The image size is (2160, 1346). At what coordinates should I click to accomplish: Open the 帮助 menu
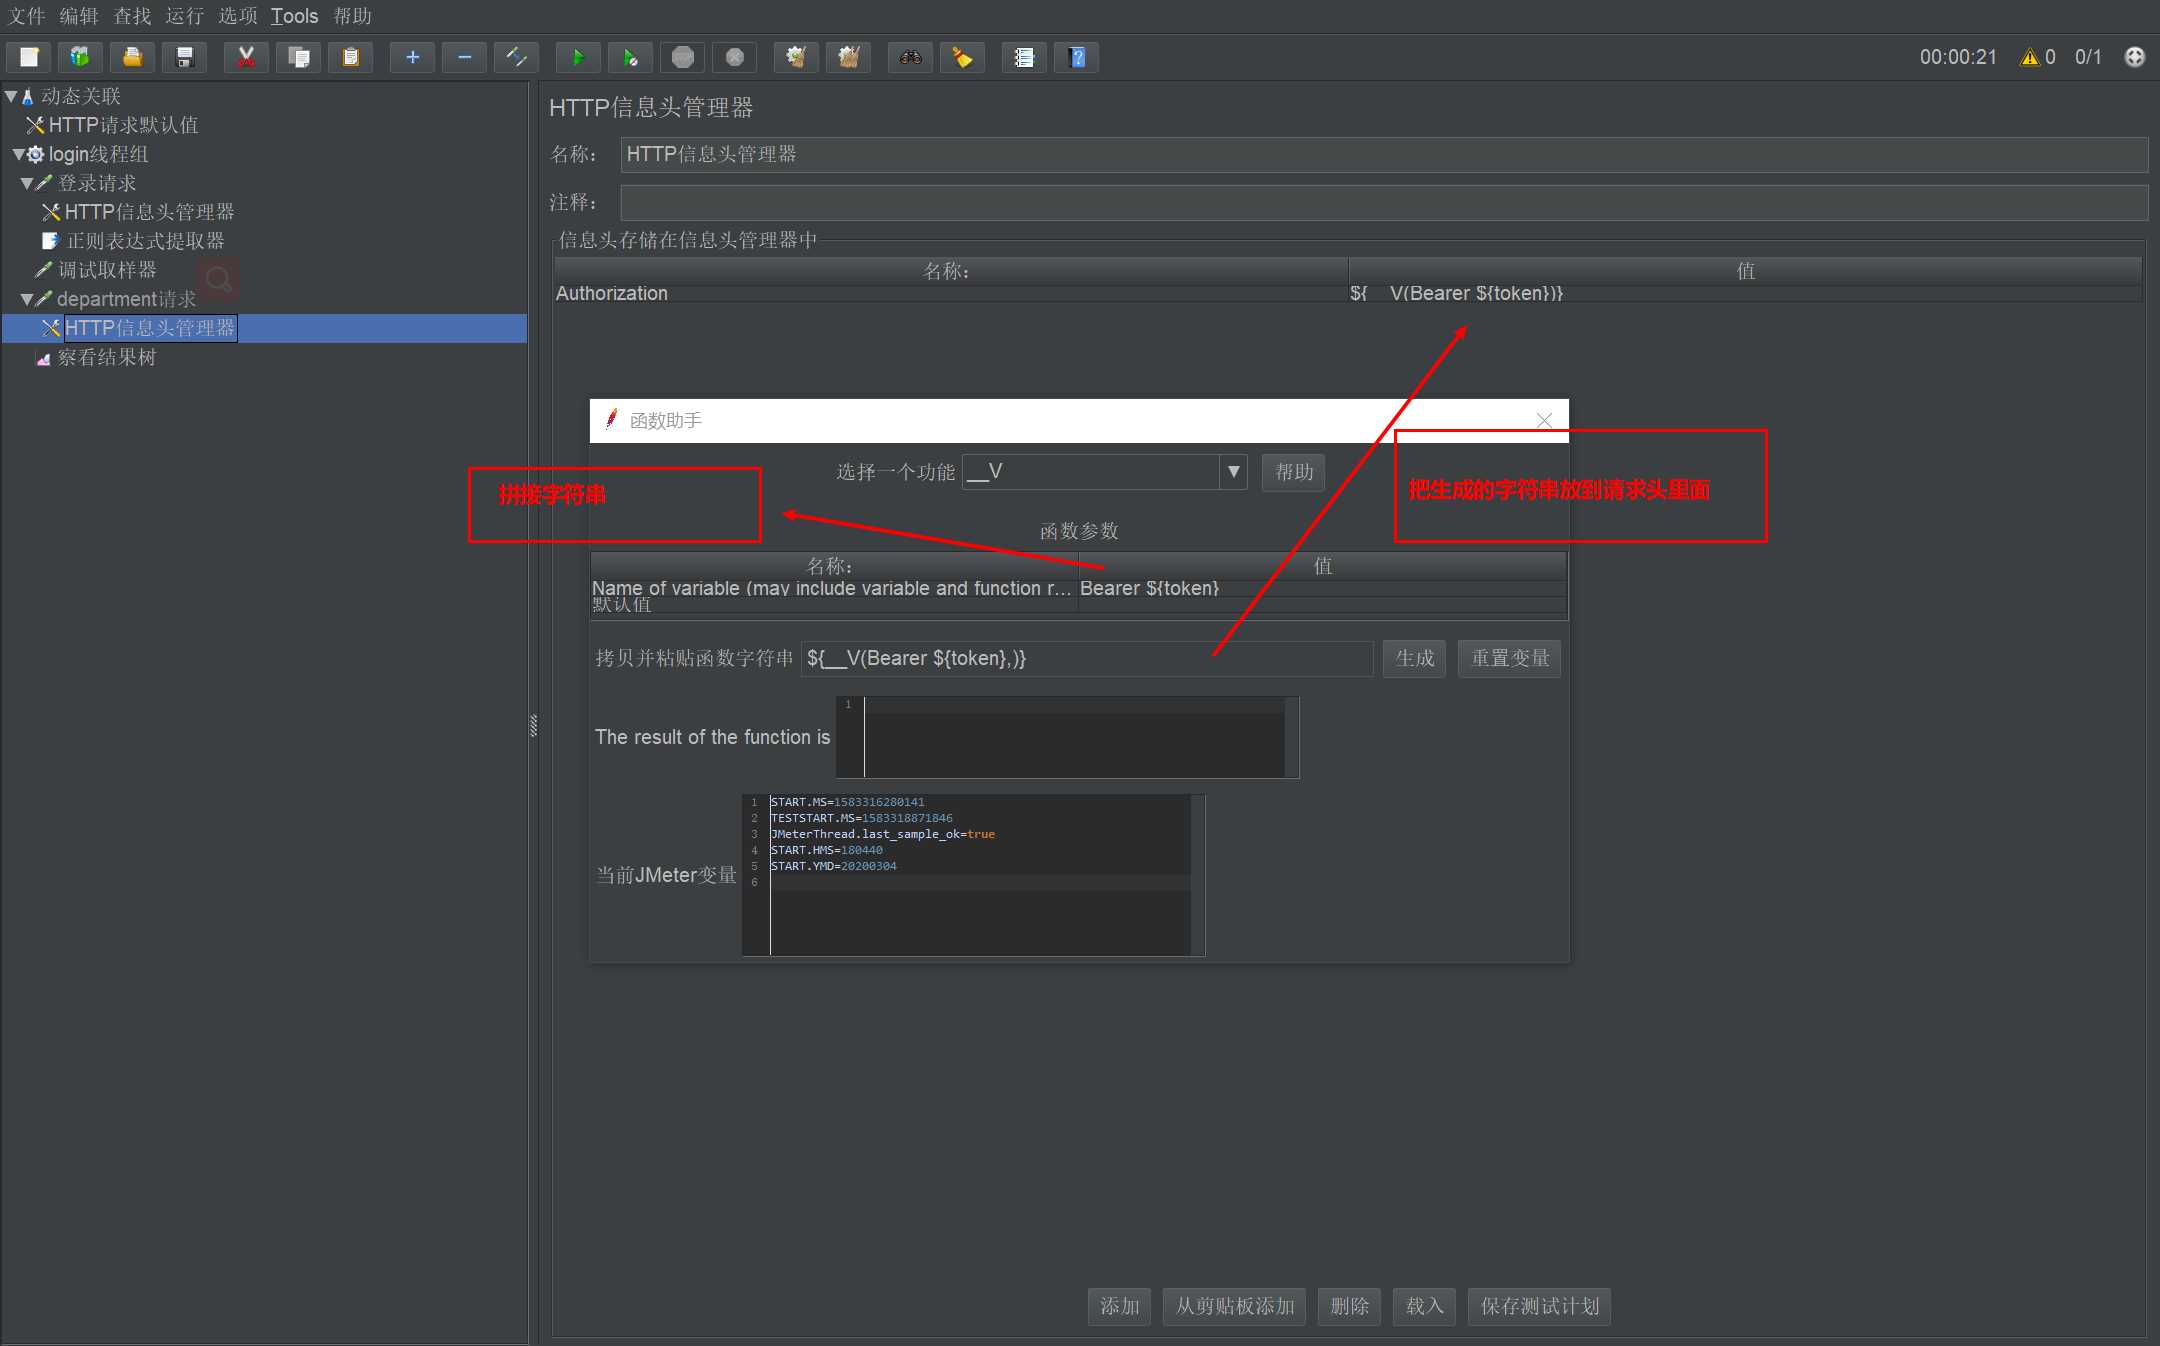(352, 16)
